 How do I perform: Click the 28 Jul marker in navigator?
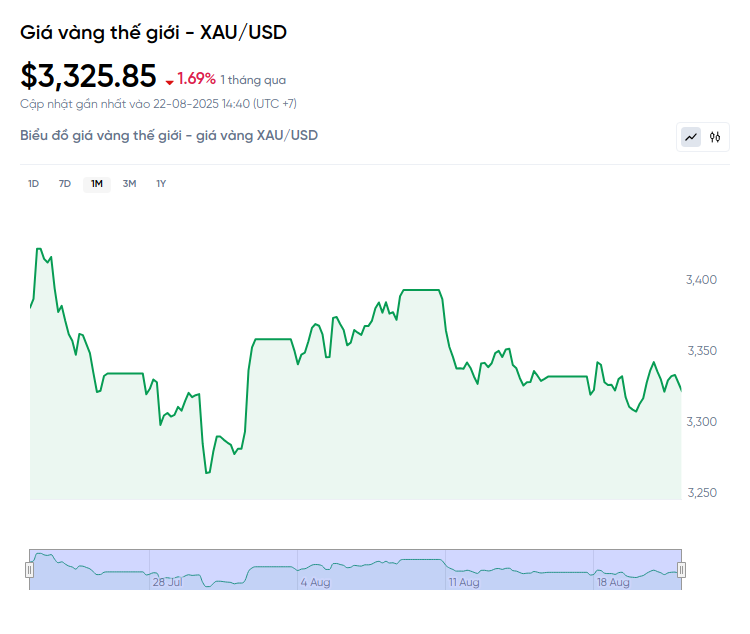(x=167, y=582)
